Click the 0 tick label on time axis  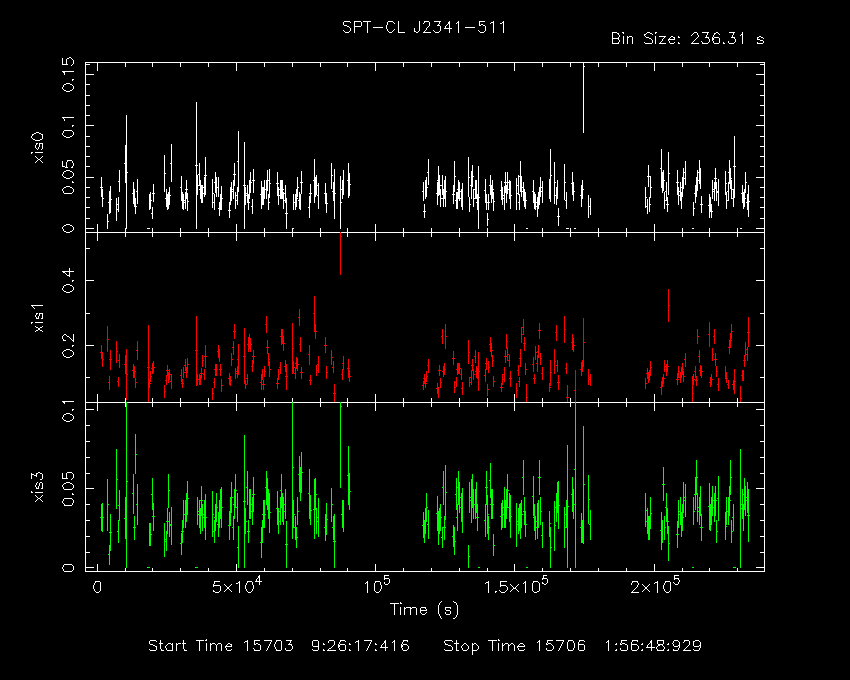click(x=98, y=587)
